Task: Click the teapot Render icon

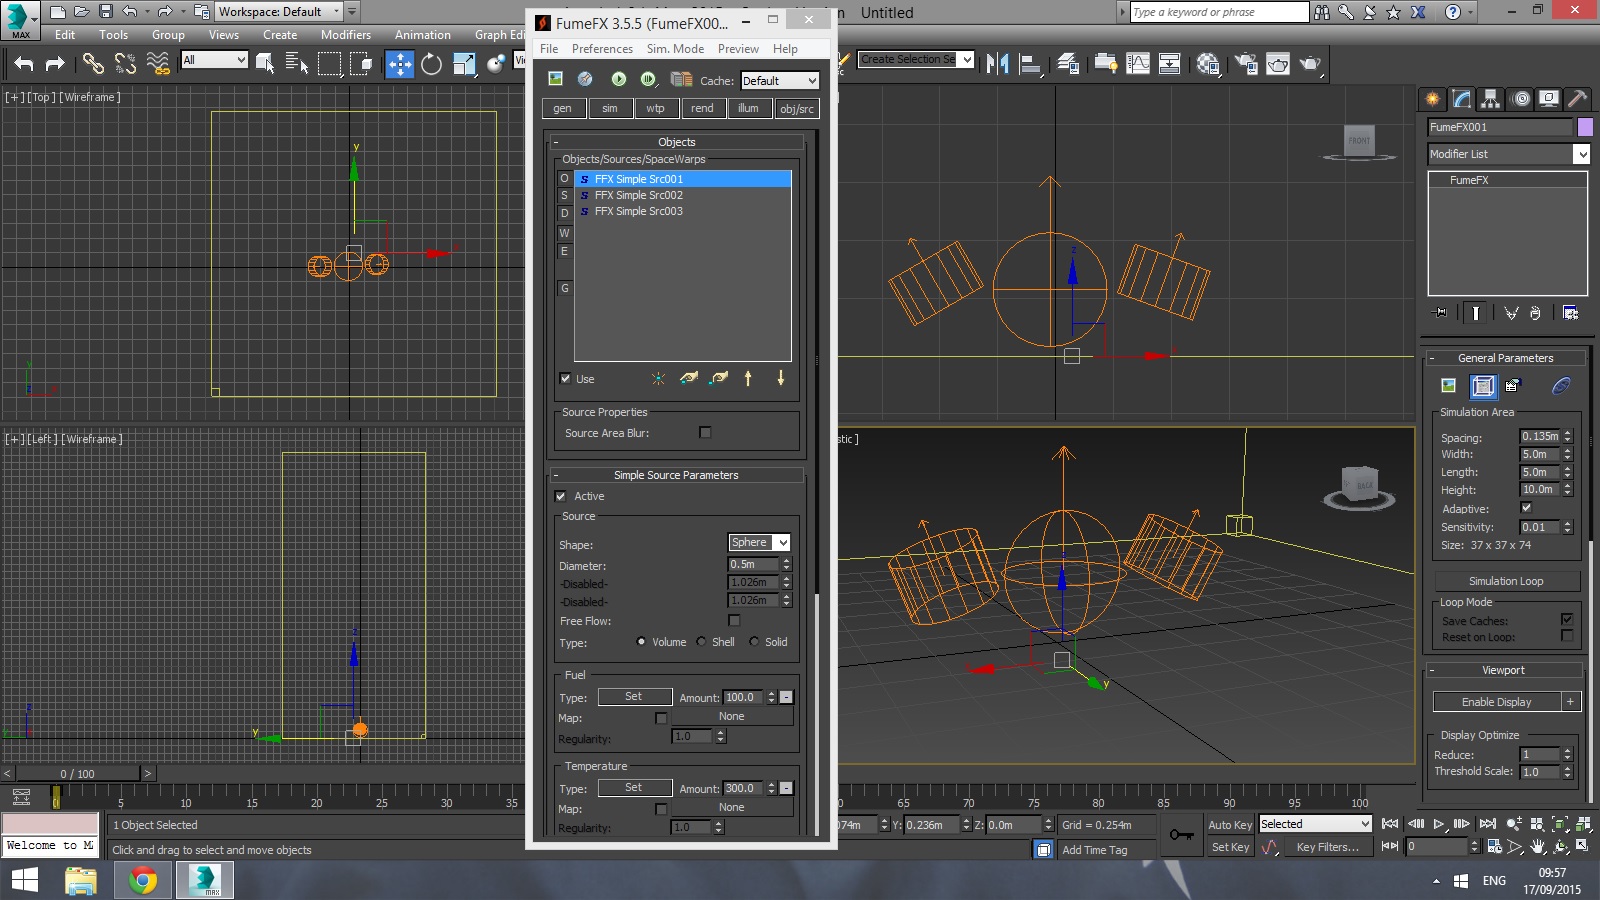Action: (1310, 64)
